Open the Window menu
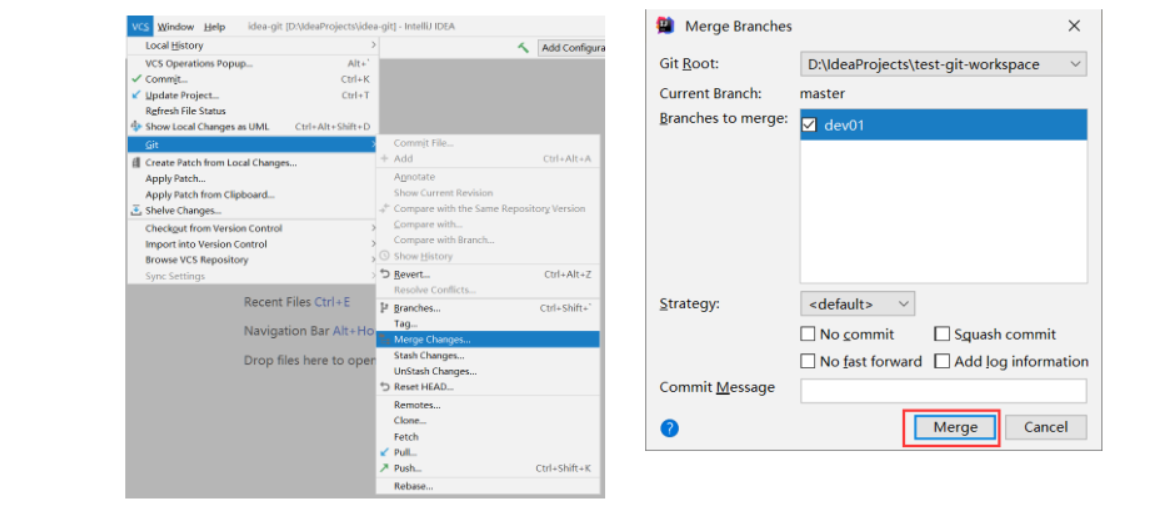The height and width of the screenshot is (508, 1168). click(176, 27)
